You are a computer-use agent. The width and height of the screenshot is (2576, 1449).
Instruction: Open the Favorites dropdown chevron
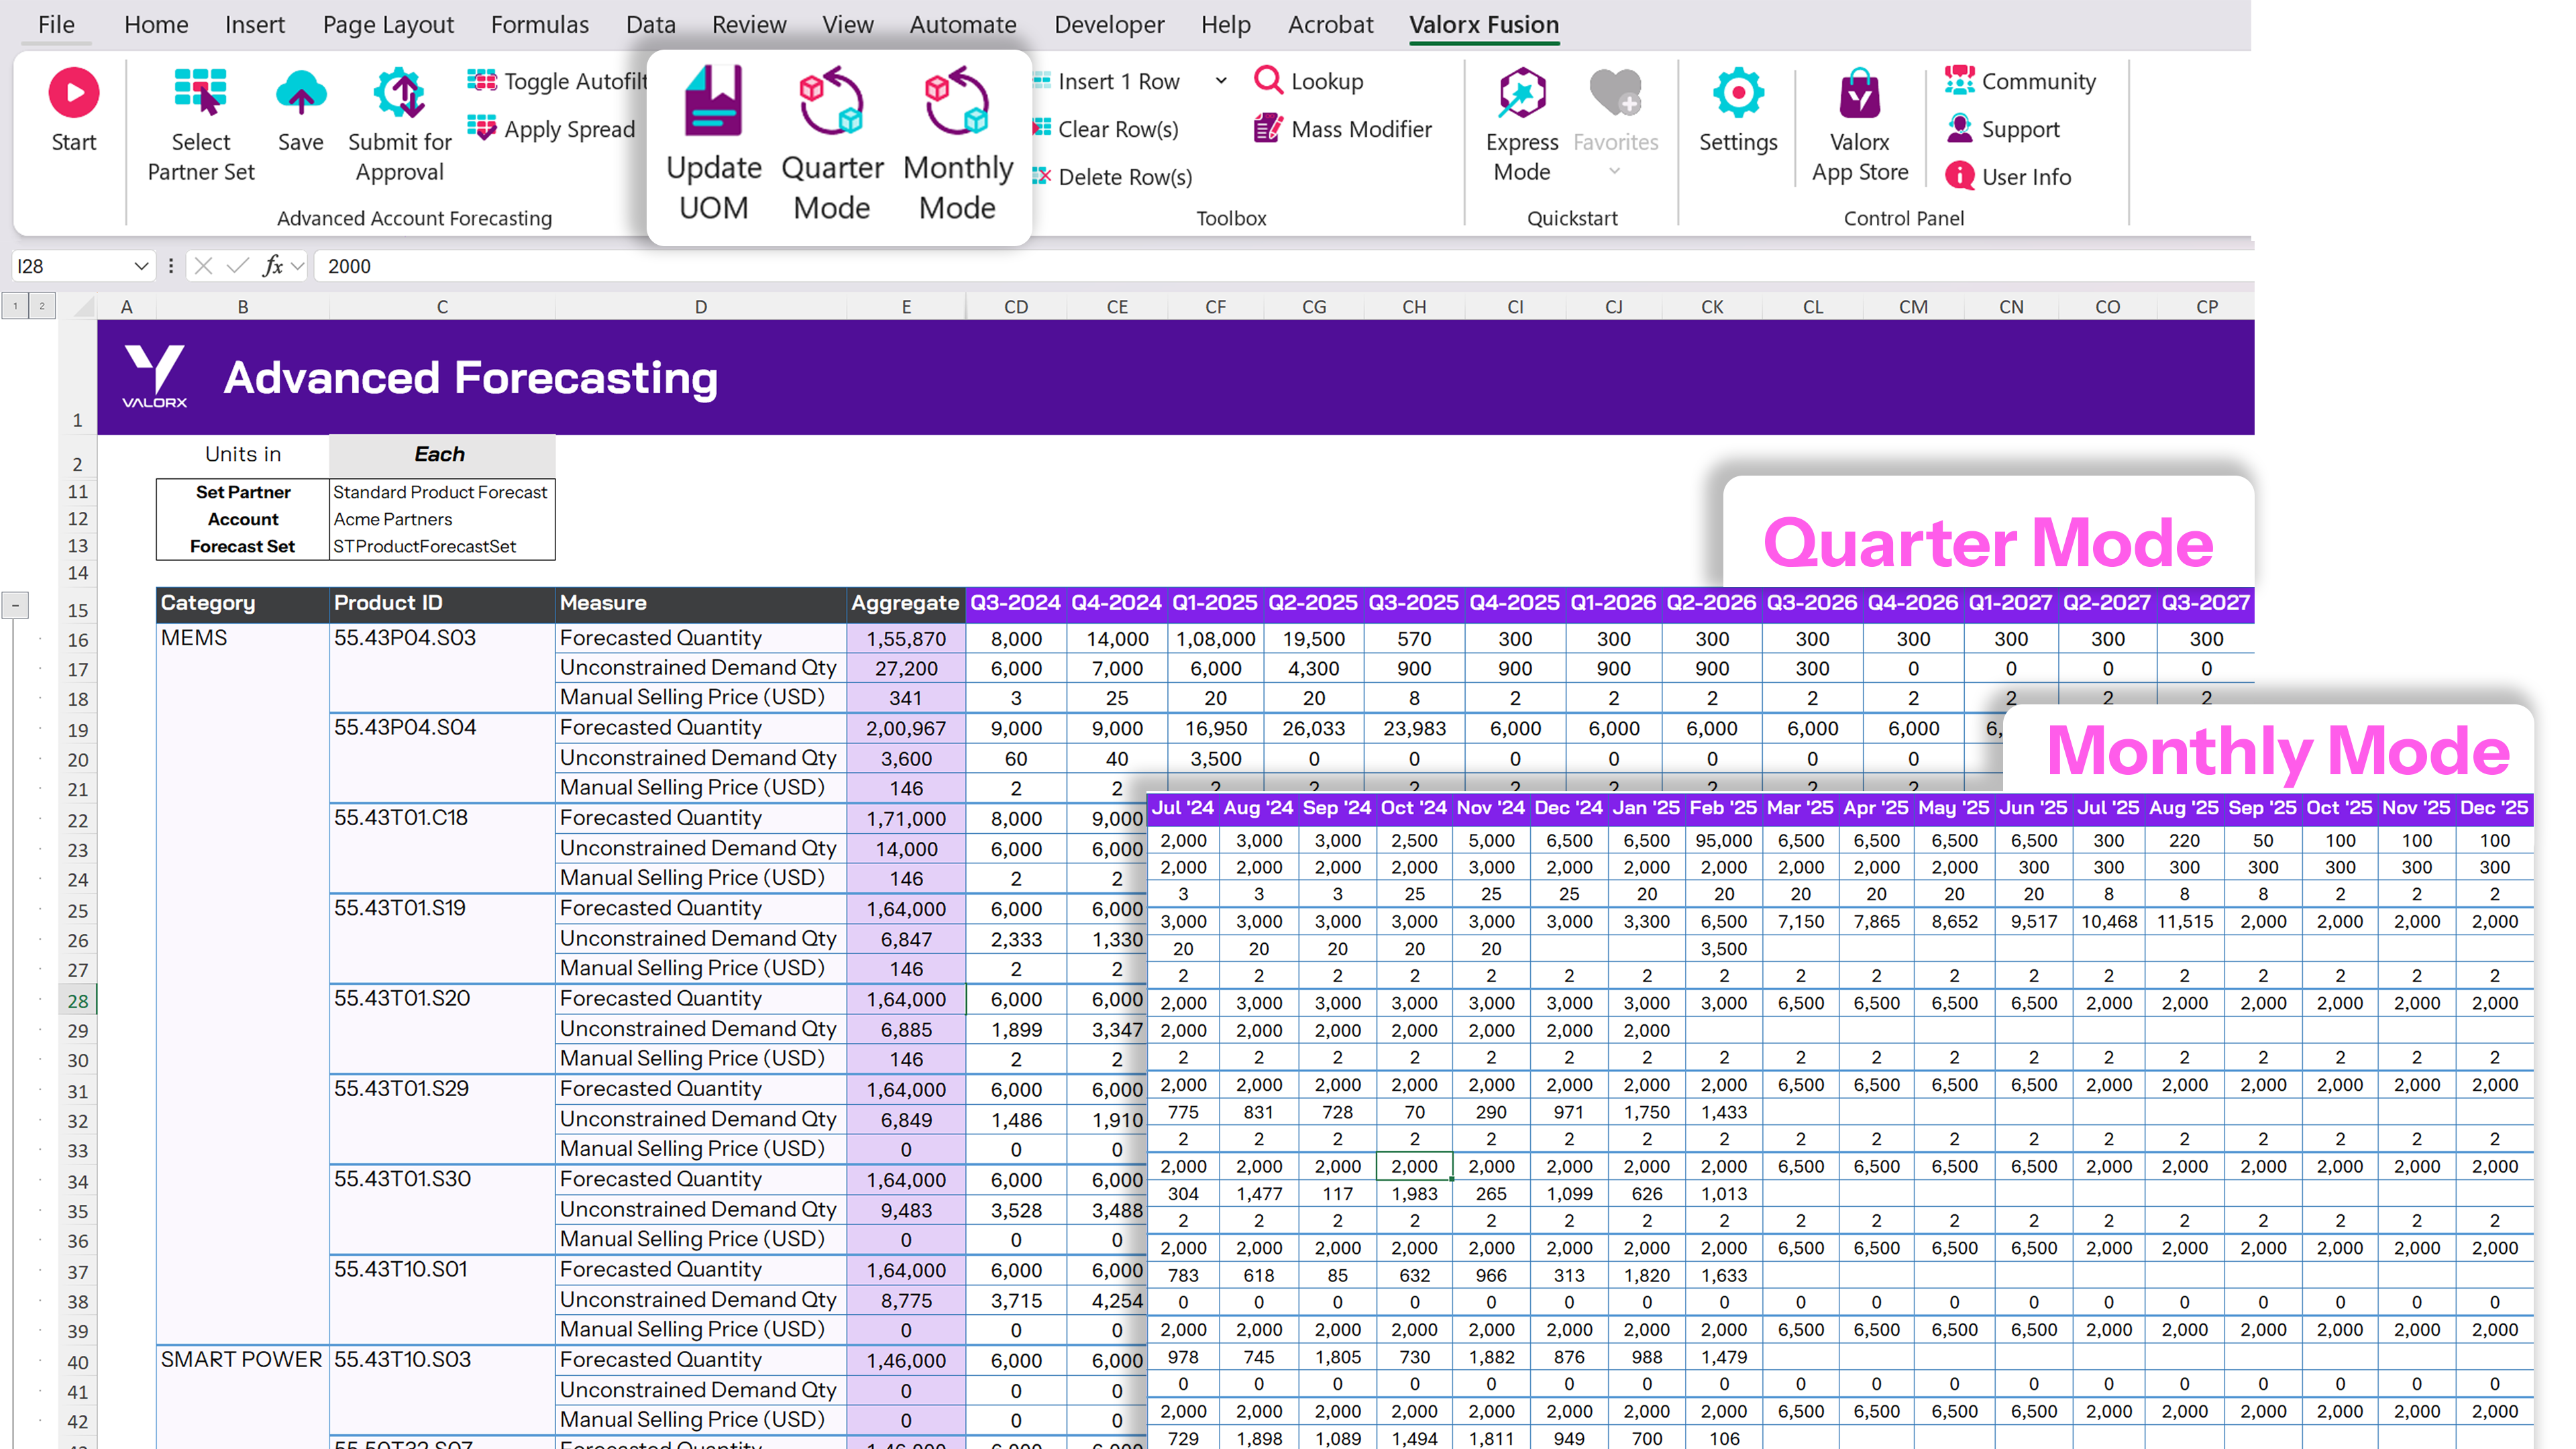click(1614, 171)
